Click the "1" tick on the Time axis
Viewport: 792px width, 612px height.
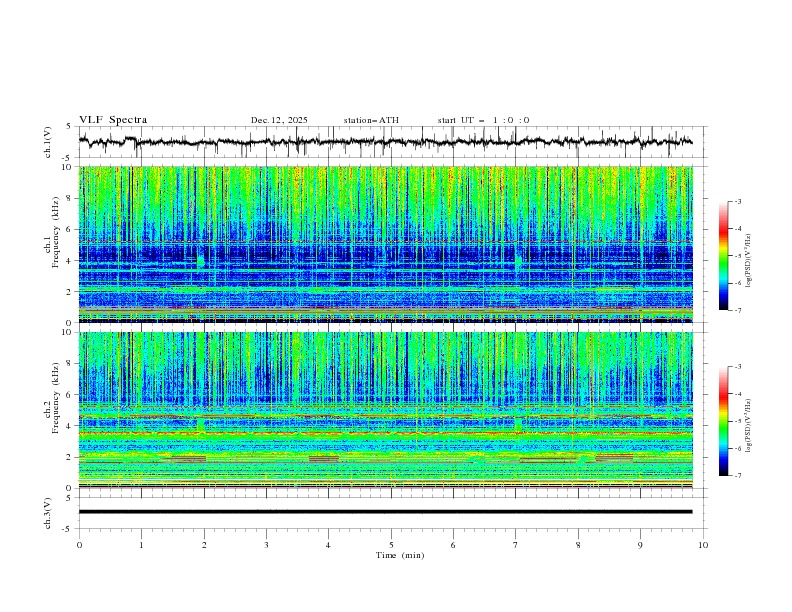click(x=141, y=545)
